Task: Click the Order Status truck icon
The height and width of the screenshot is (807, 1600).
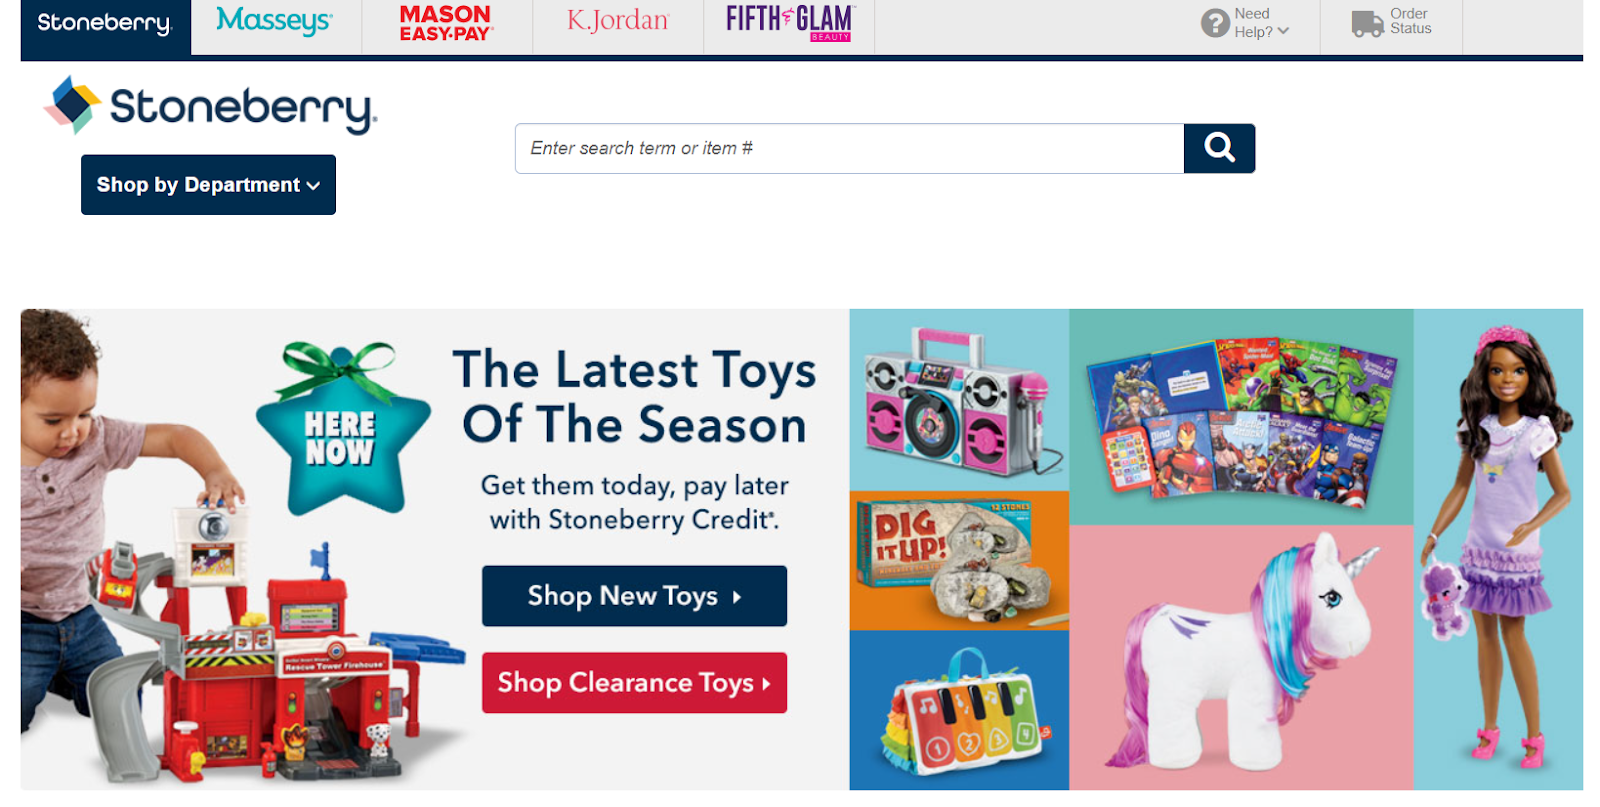Action: point(1367,23)
